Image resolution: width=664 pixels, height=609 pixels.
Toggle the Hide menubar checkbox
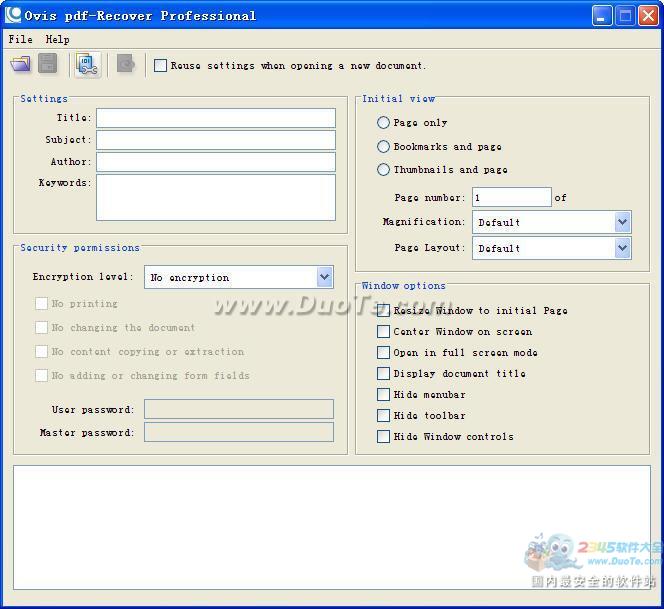(383, 395)
